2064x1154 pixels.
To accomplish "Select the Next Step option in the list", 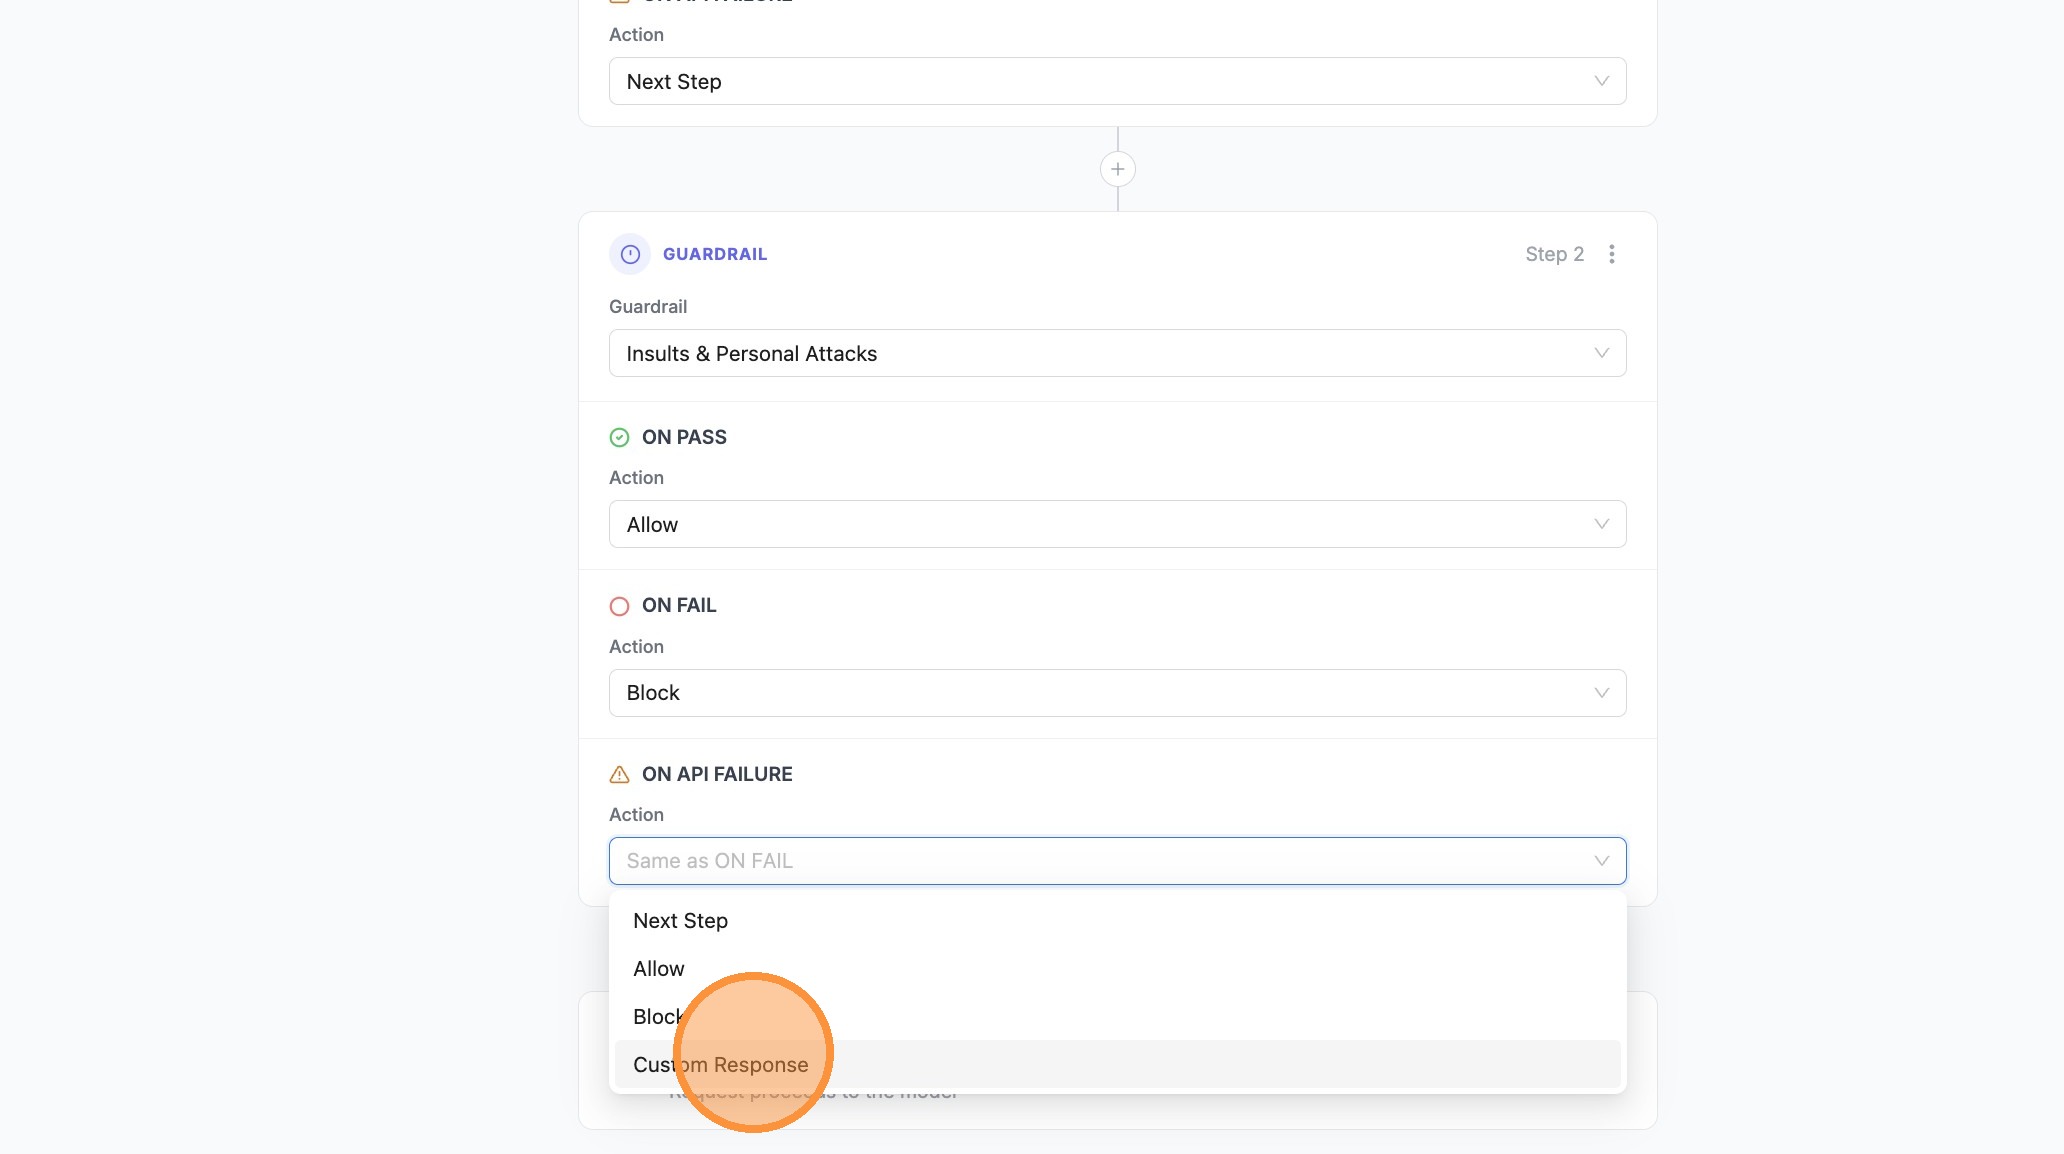I will (x=680, y=921).
